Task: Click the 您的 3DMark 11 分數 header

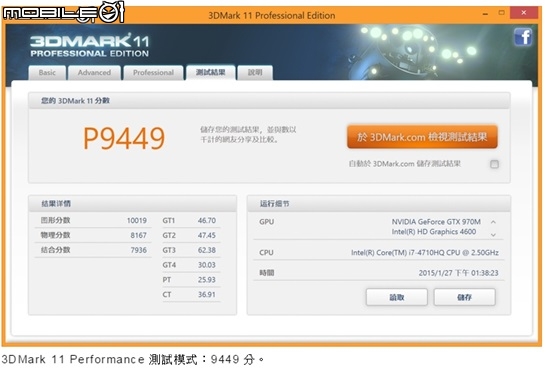Action: tap(269, 101)
